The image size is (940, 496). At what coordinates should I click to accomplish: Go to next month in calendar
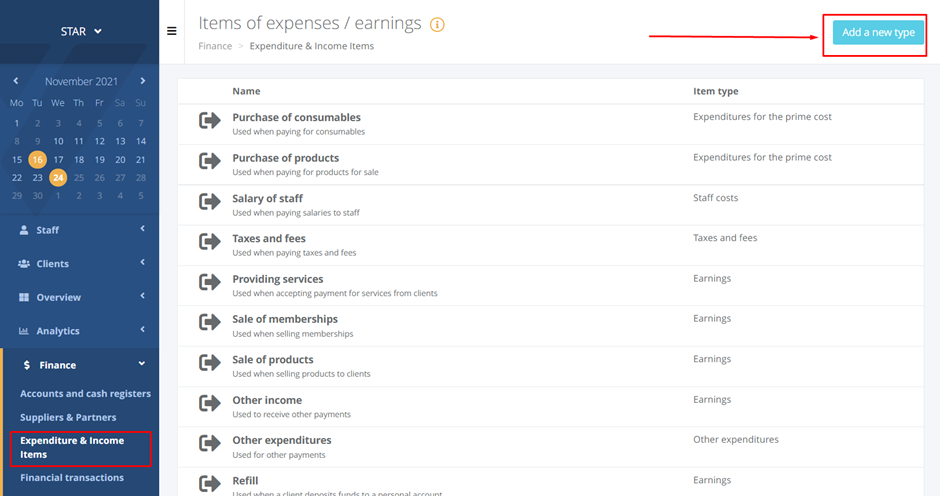(x=143, y=81)
